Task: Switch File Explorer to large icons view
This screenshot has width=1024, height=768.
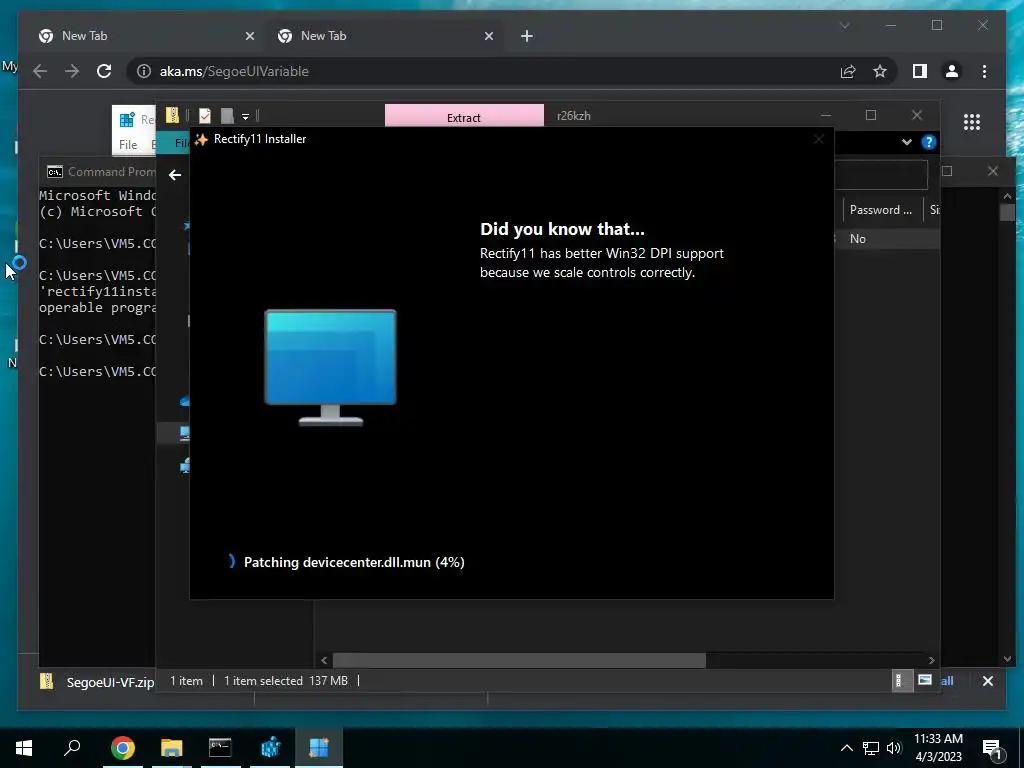Action: click(x=924, y=680)
